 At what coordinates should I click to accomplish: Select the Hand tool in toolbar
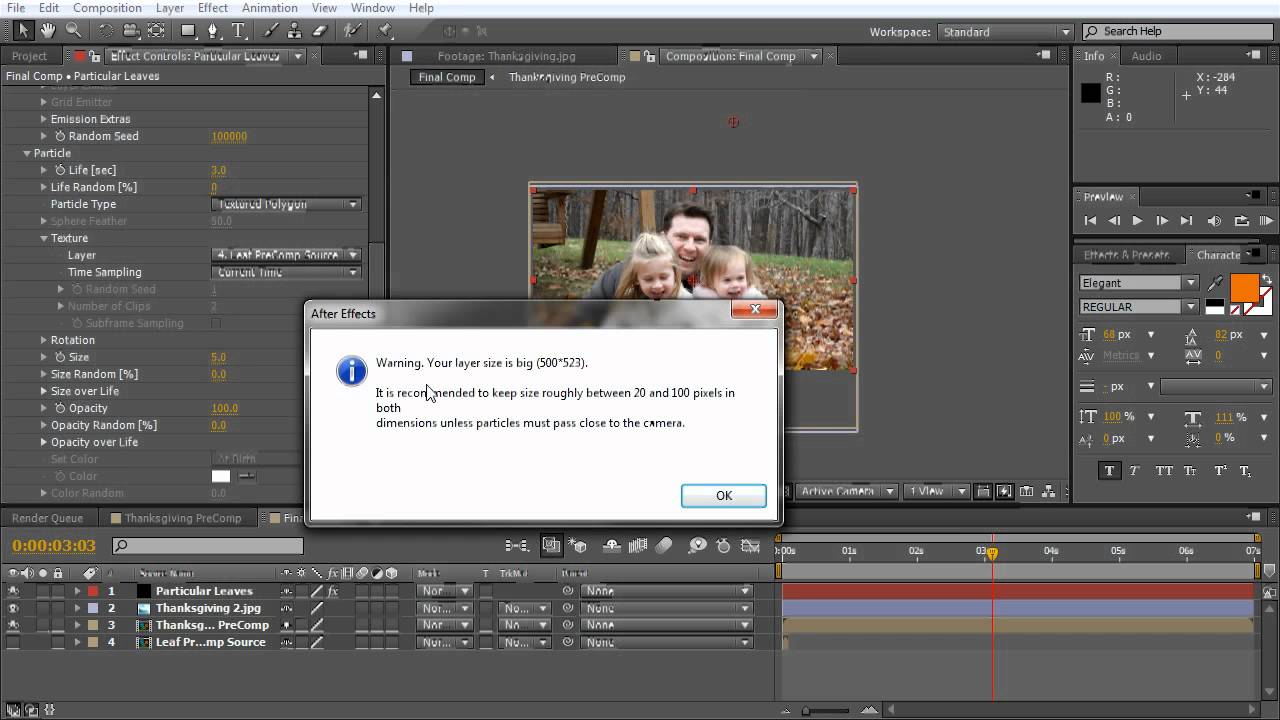[x=48, y=31]
